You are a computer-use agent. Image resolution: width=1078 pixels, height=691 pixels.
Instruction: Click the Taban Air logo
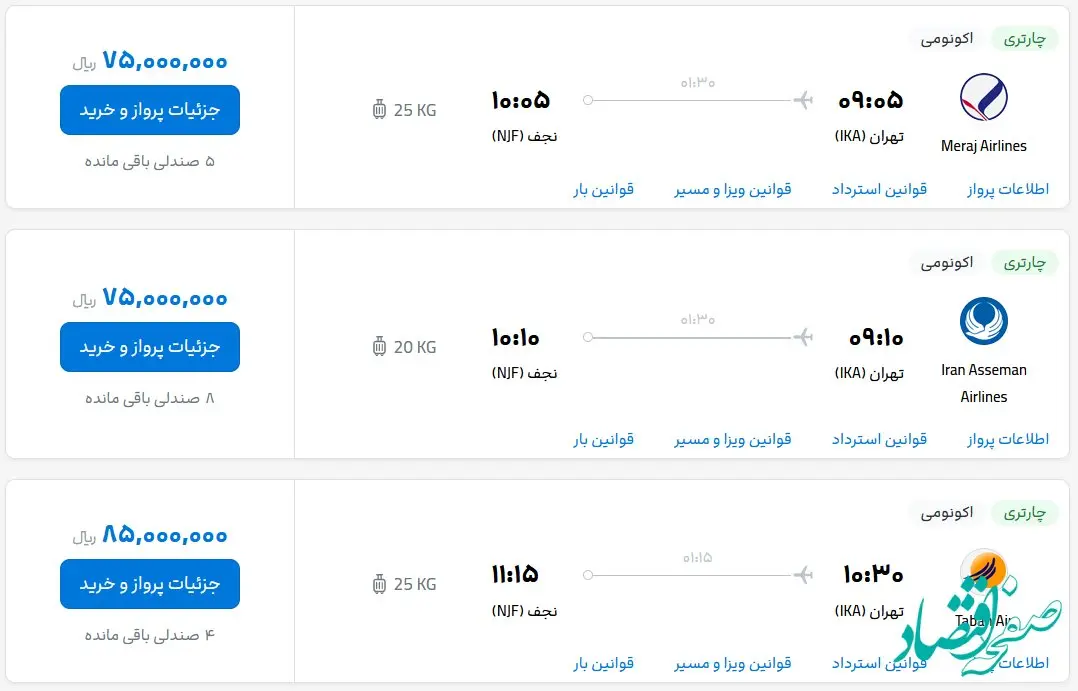click(x=984, y=570)
